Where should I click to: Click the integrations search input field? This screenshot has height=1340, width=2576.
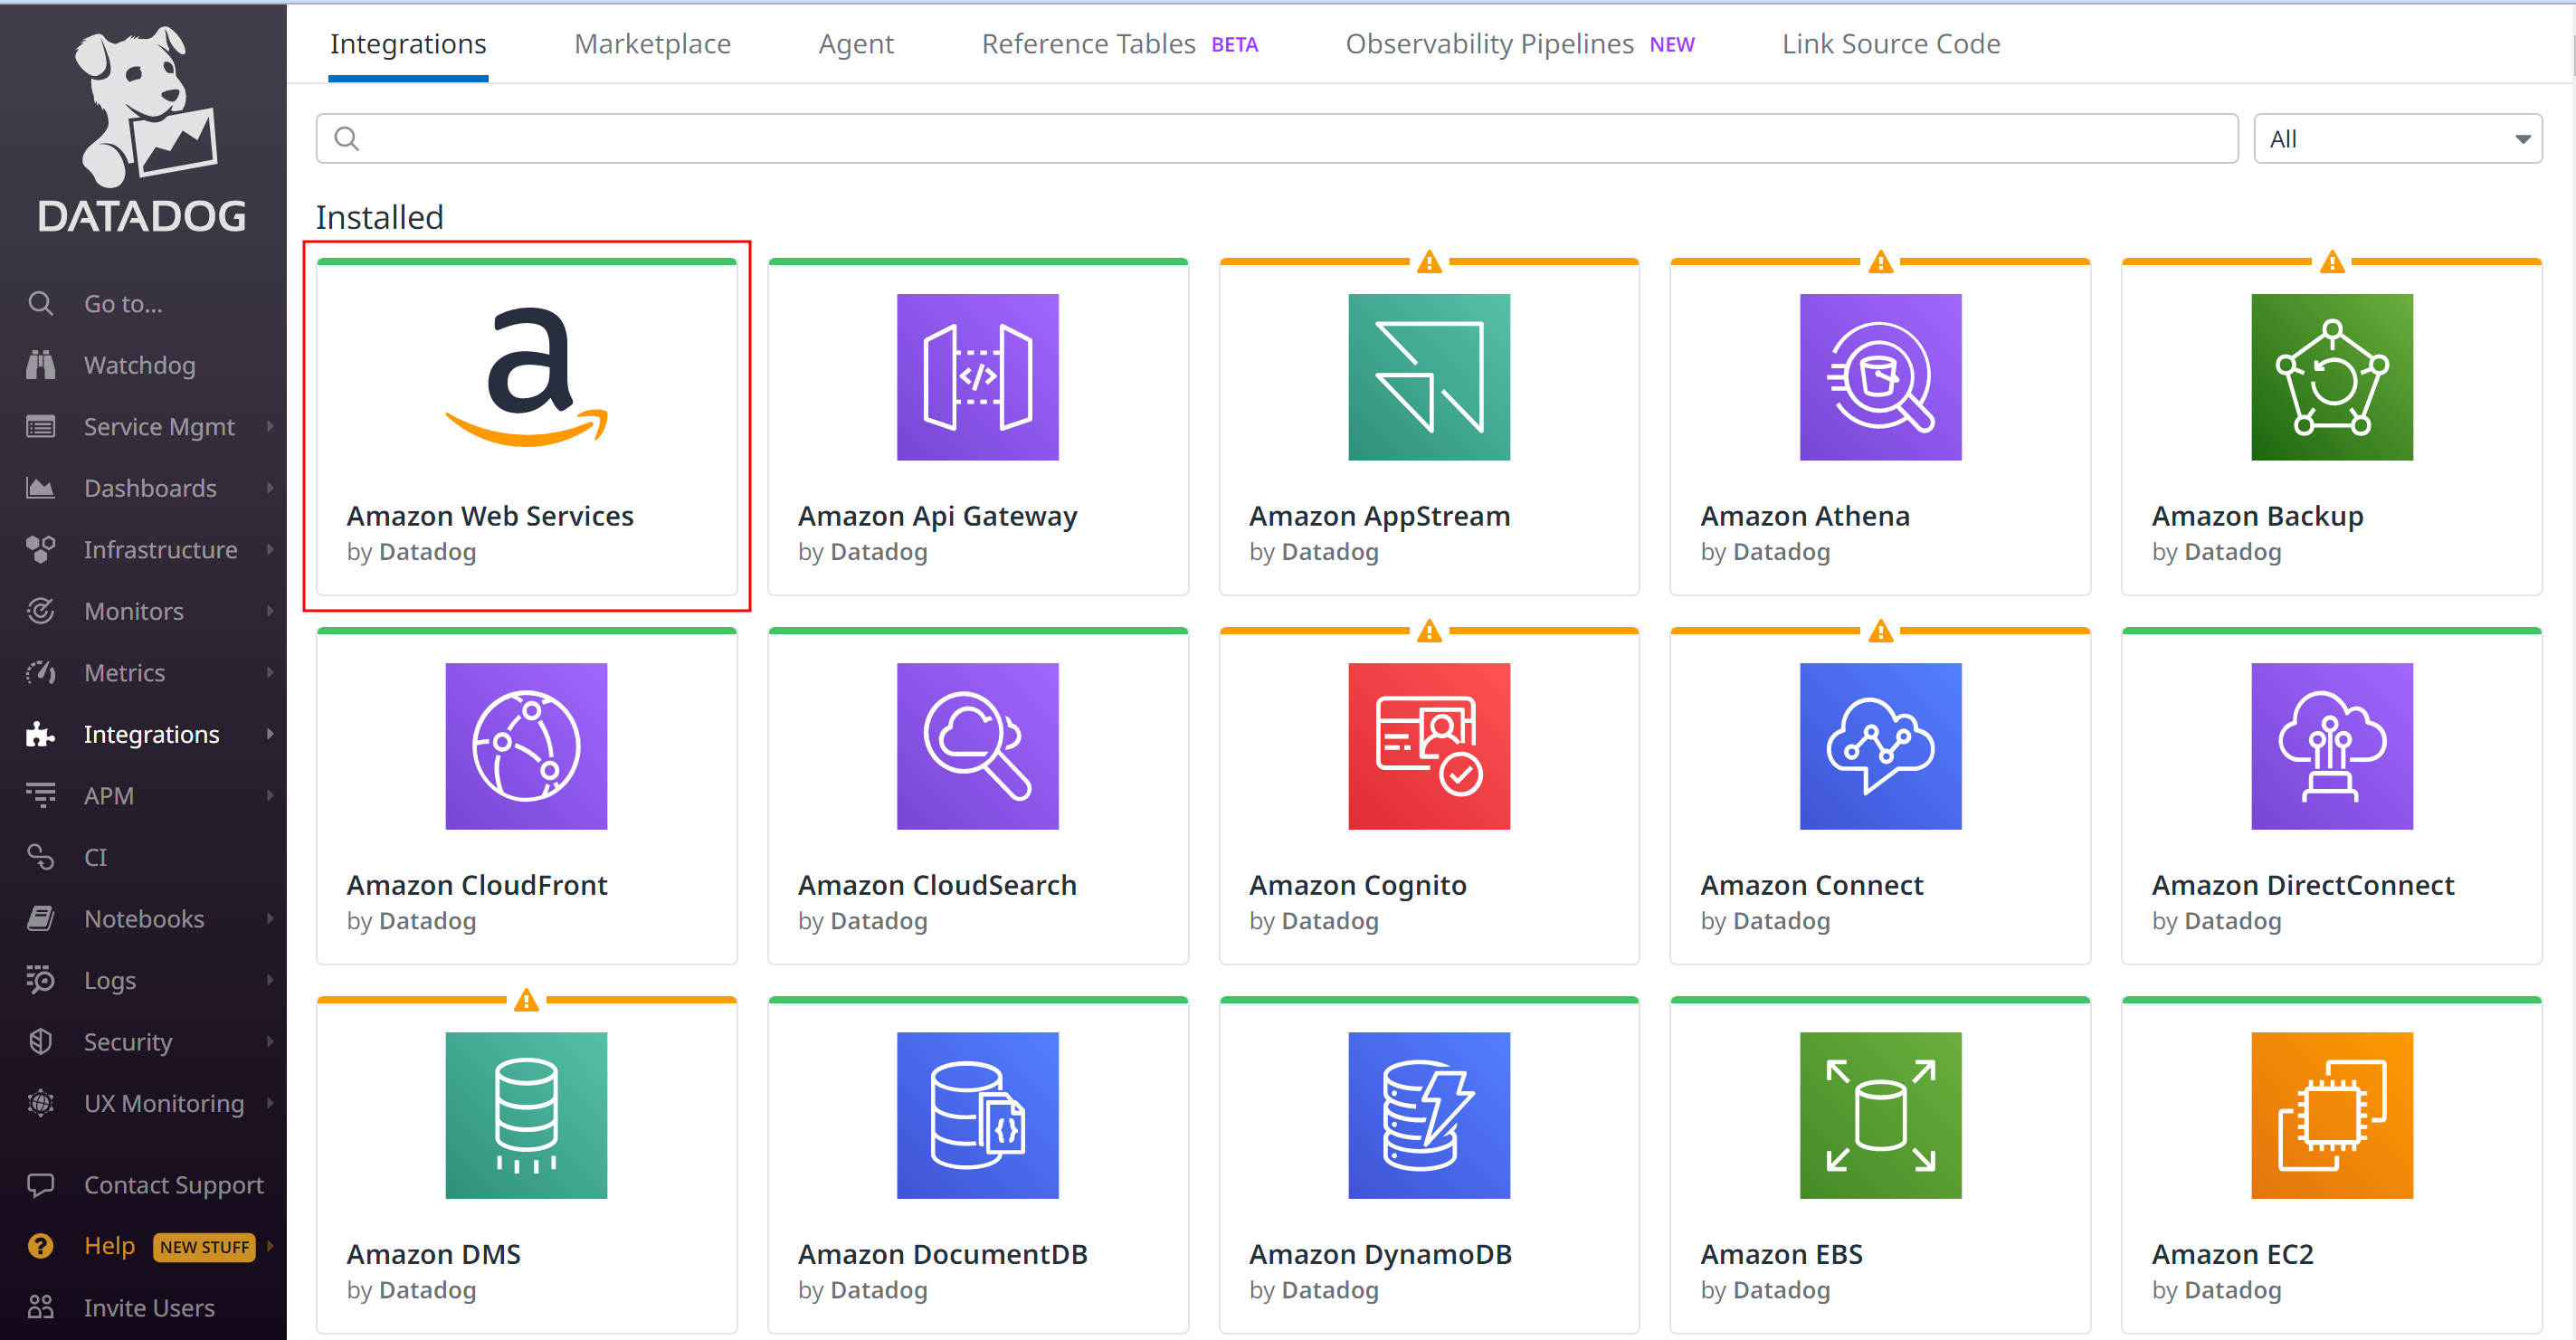click(1275, 139)
